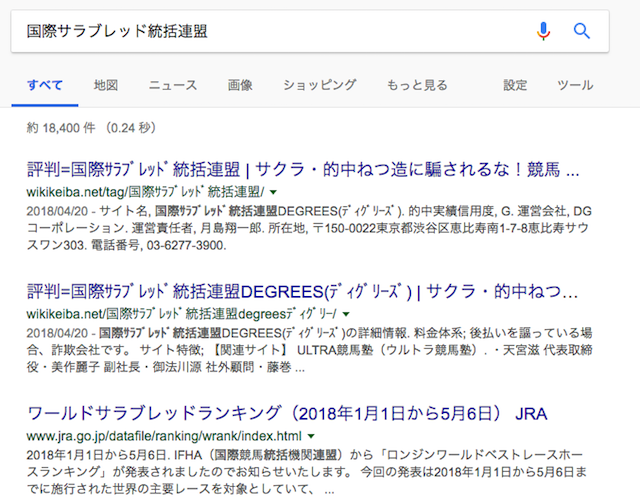Viewport: 640px width, 503px height.
Task: Open the DEGREES(ディグリーズ) result title link
Action: pos(302,292)
